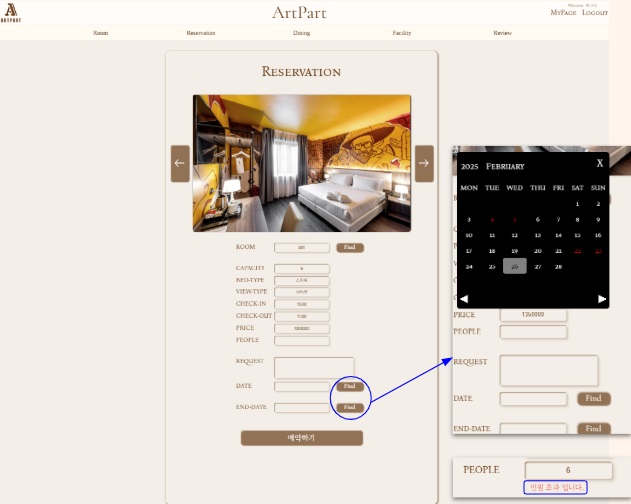631x504 pixels.
Task: Click Find button beside main form ROOM field
Action: click(350, 248)
